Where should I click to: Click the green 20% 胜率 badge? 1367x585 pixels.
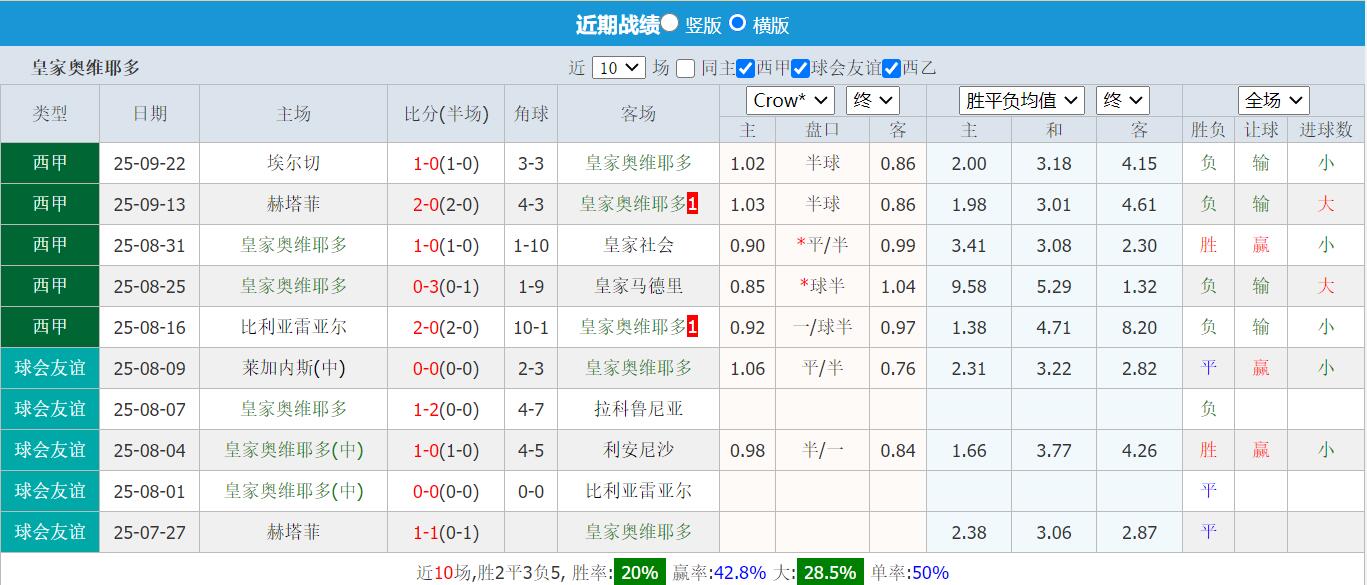tap(638, 571)
